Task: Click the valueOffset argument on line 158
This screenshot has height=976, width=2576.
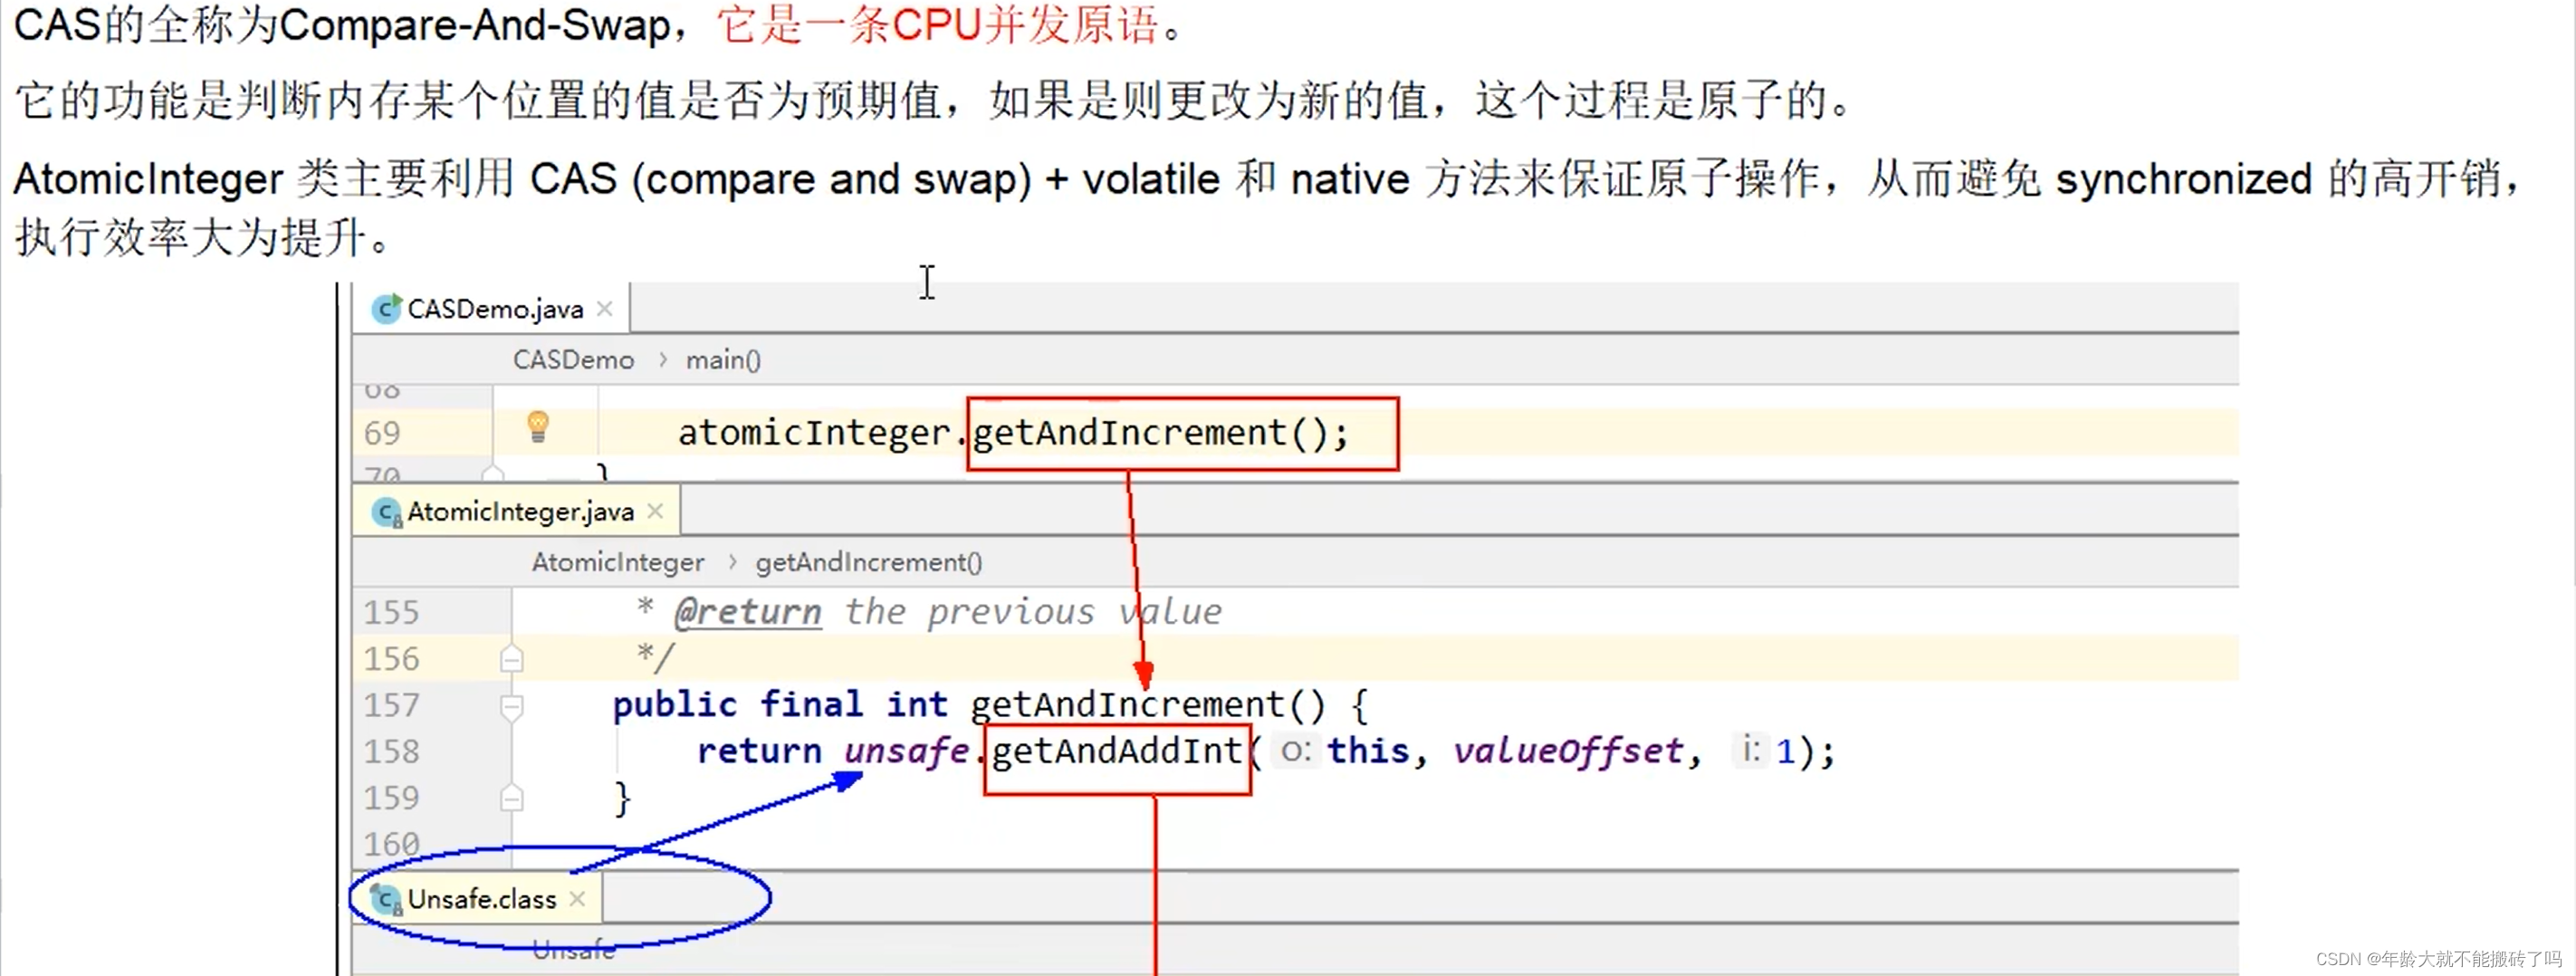Action: point(1568,751)
